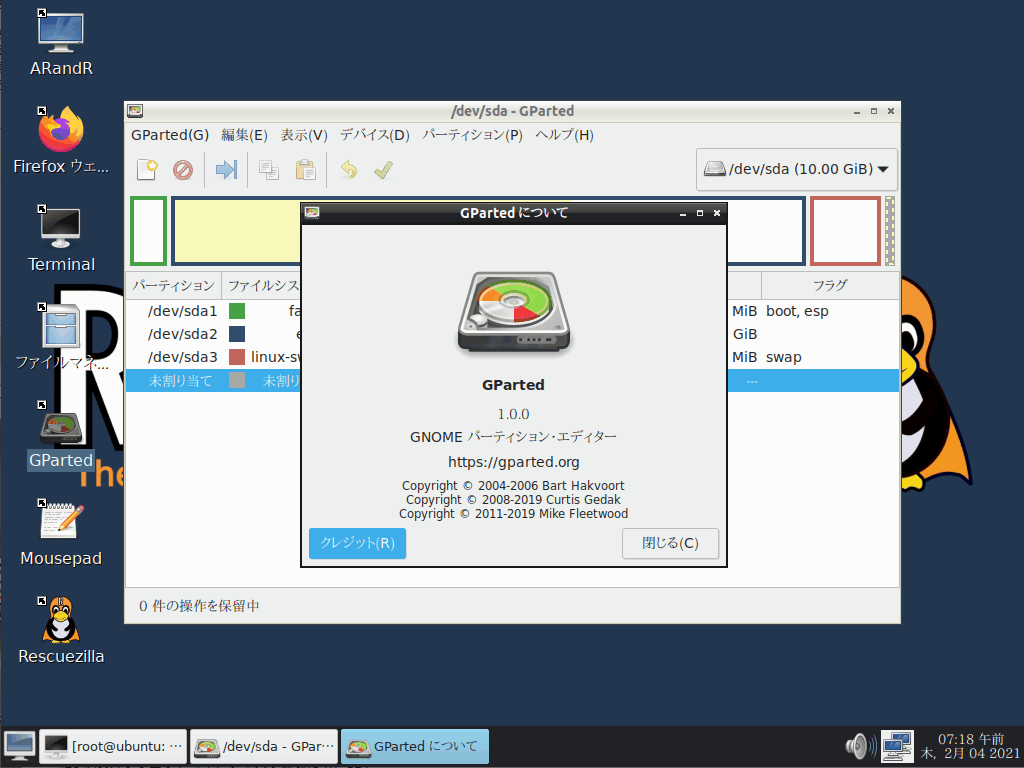Open the 表示(V) menu
1024x768 pixels.
304,135
